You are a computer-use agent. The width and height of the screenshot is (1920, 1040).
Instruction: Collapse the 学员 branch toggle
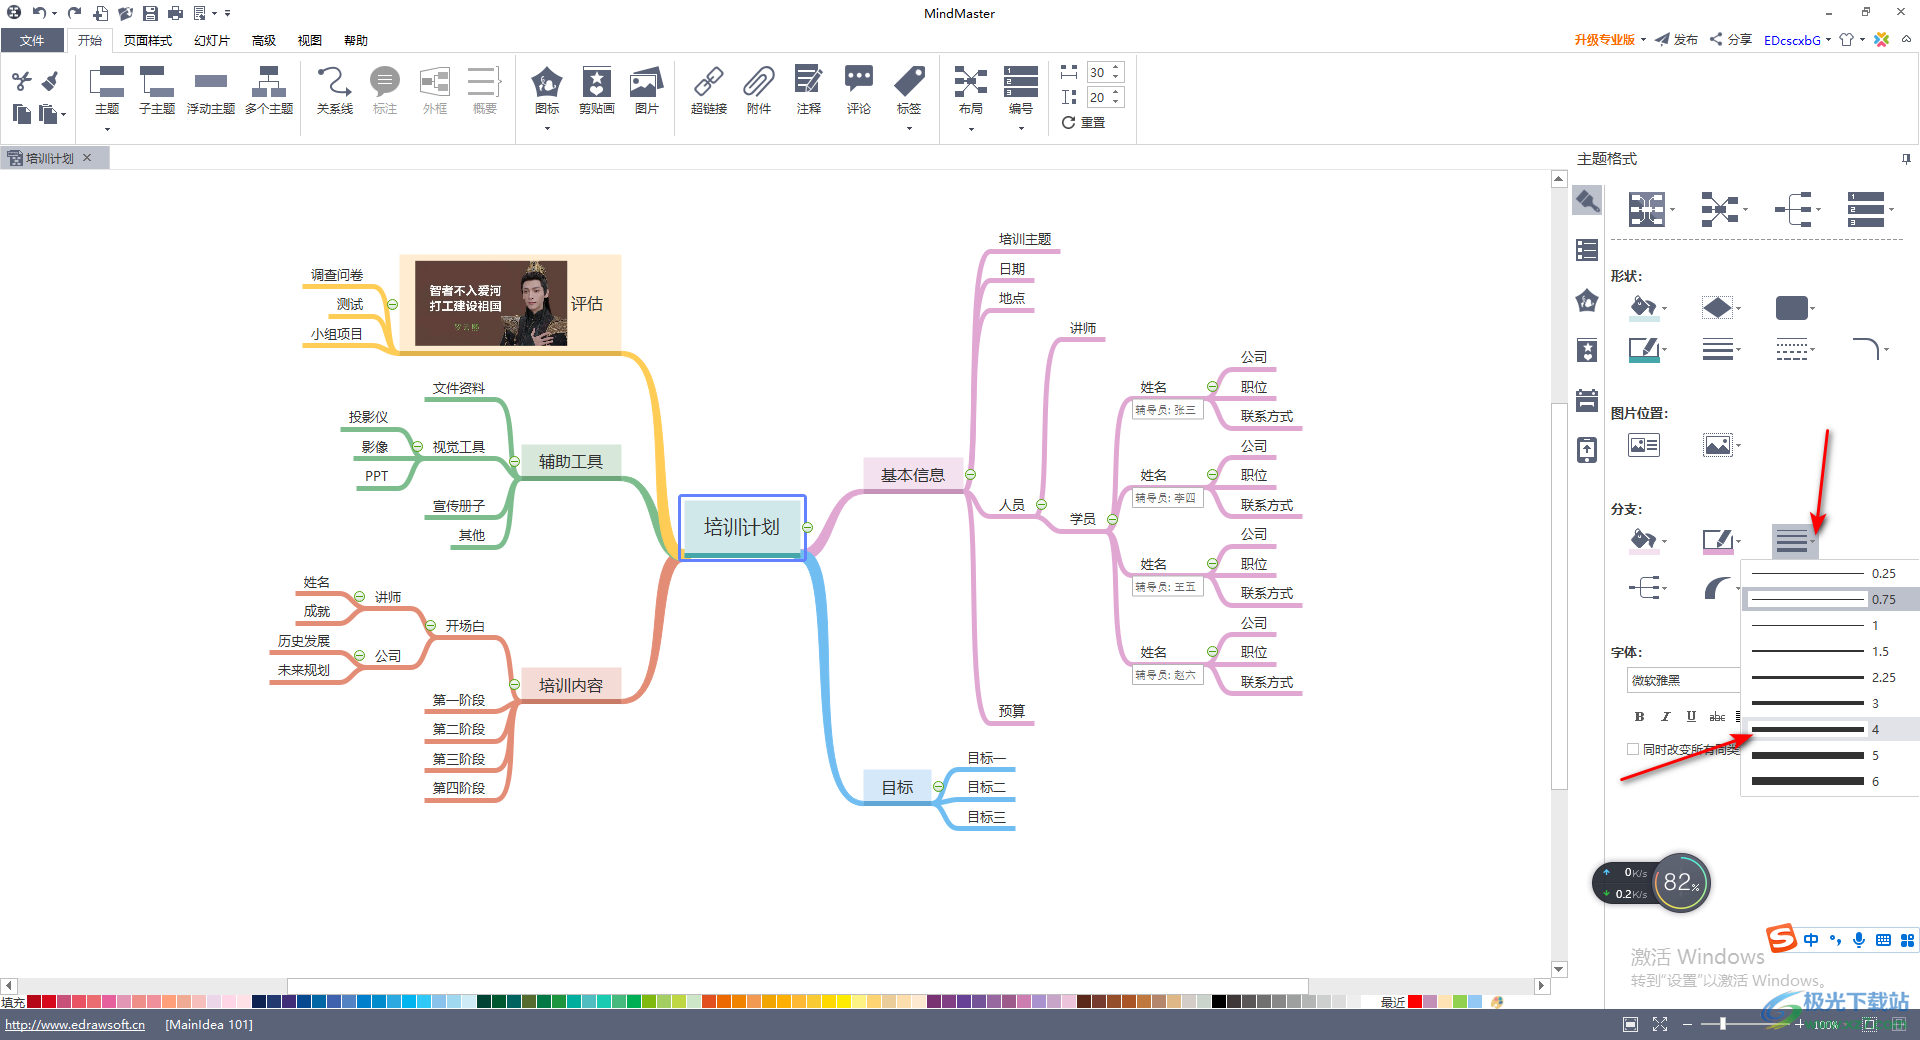click(x=1112, y=519)
